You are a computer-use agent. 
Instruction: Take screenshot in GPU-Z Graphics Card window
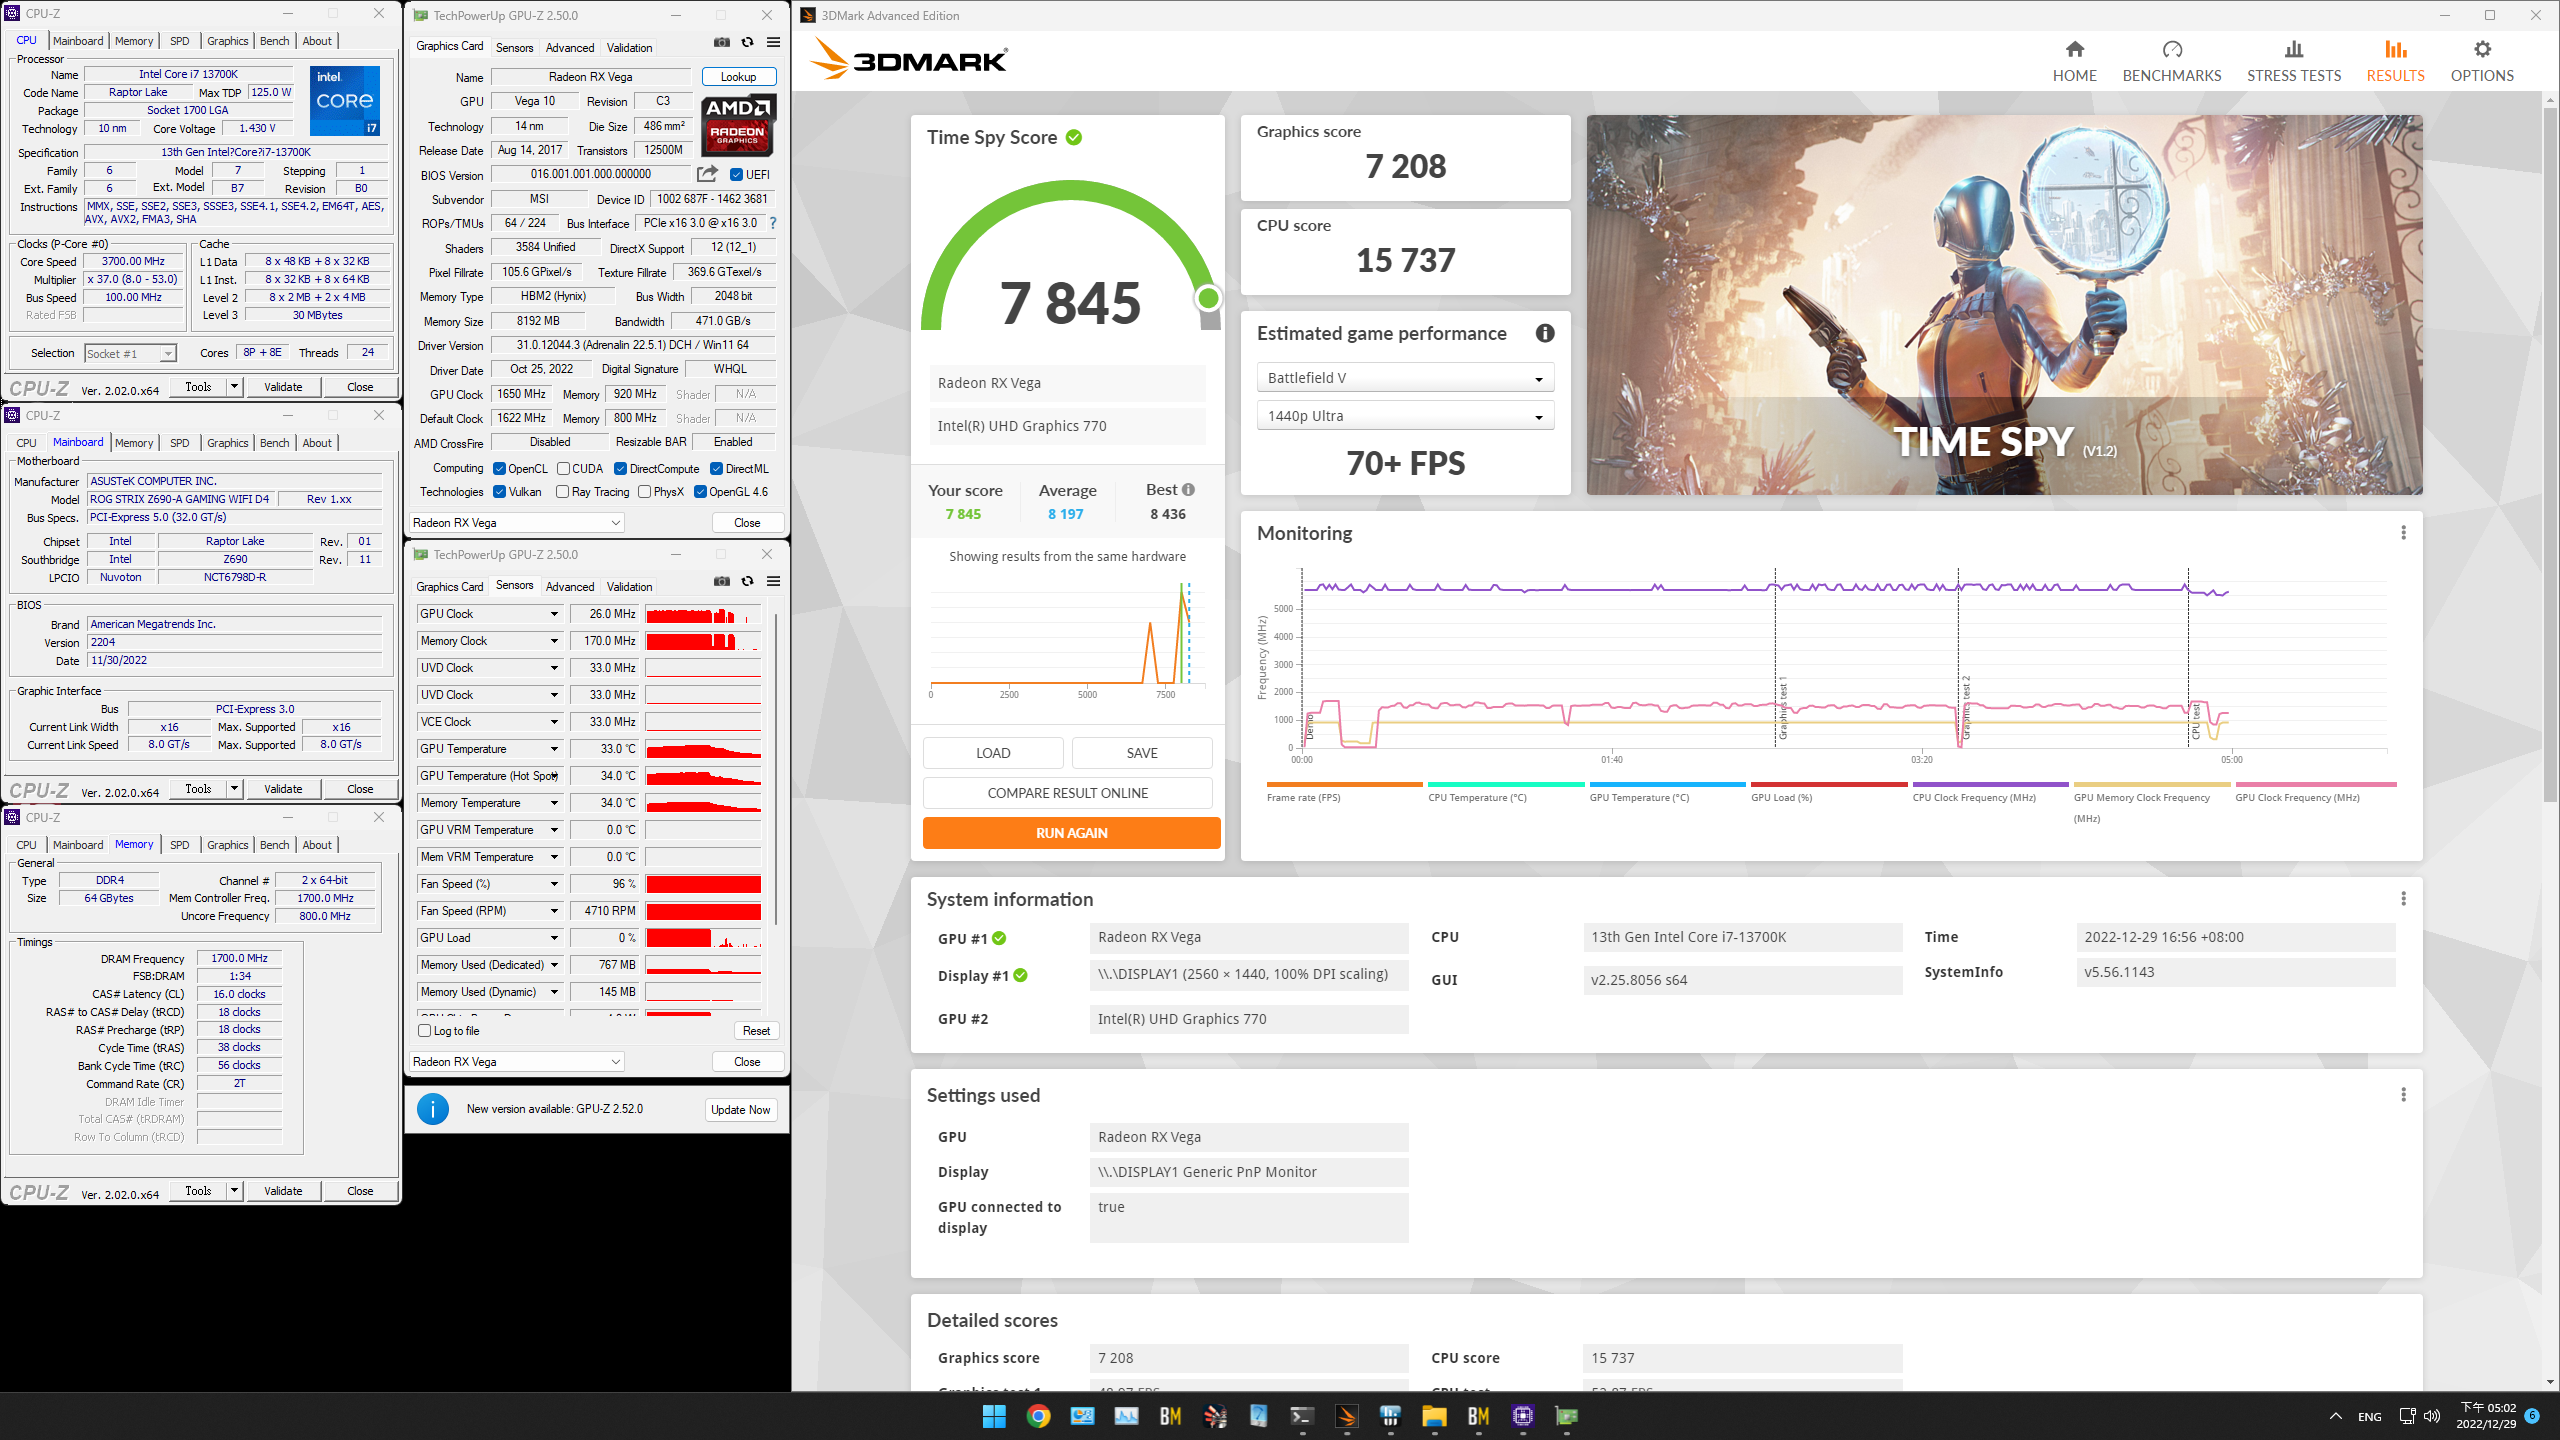click(x=722, y=42)
